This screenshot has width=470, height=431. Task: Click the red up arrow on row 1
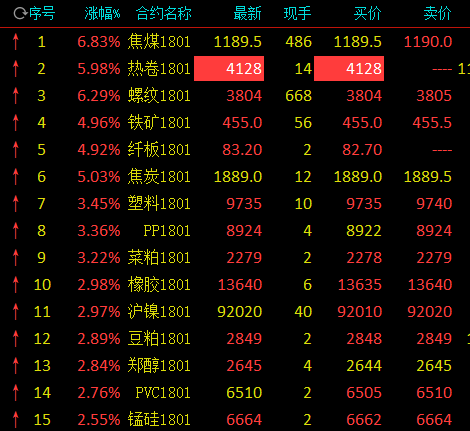coord(15,42)
